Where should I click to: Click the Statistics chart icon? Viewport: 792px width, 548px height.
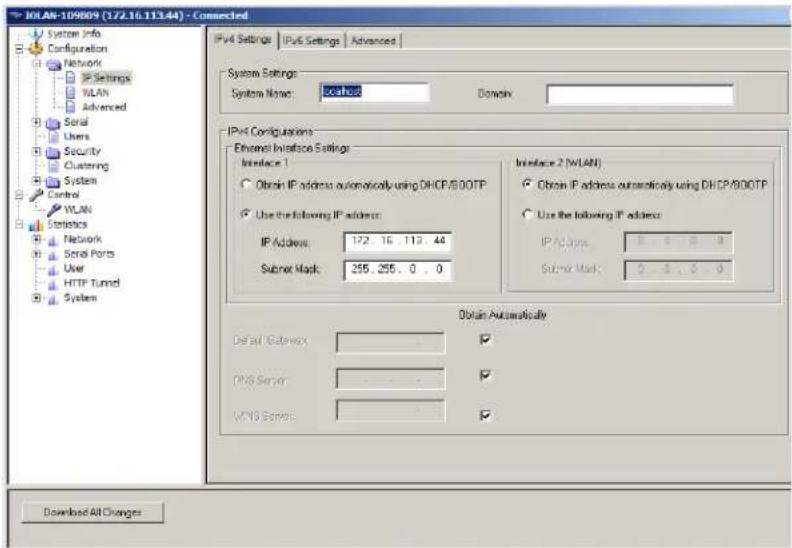(x=36, y=225)
